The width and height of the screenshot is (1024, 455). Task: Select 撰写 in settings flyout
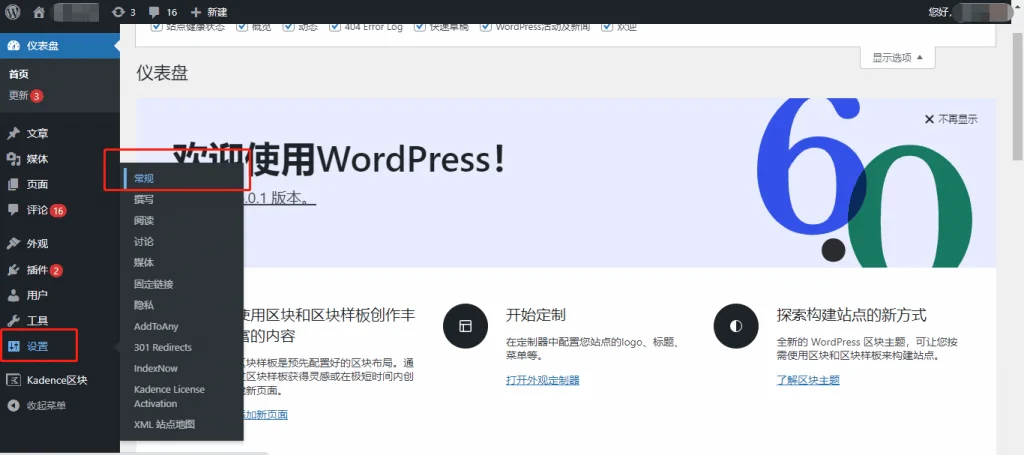click(144, 200)
